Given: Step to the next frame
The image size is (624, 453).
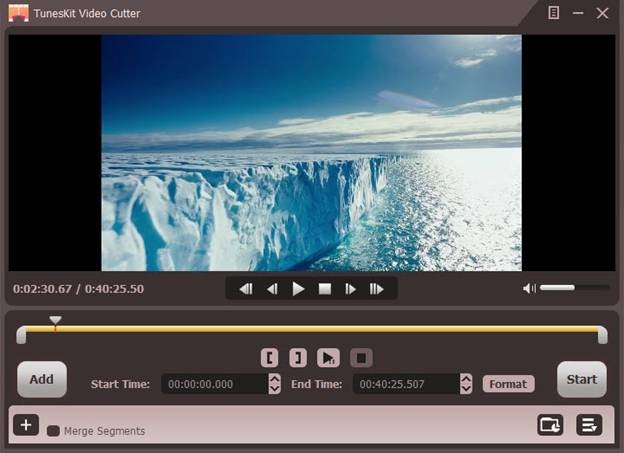Looking at the screenshot, I should (x=350, y=289).
